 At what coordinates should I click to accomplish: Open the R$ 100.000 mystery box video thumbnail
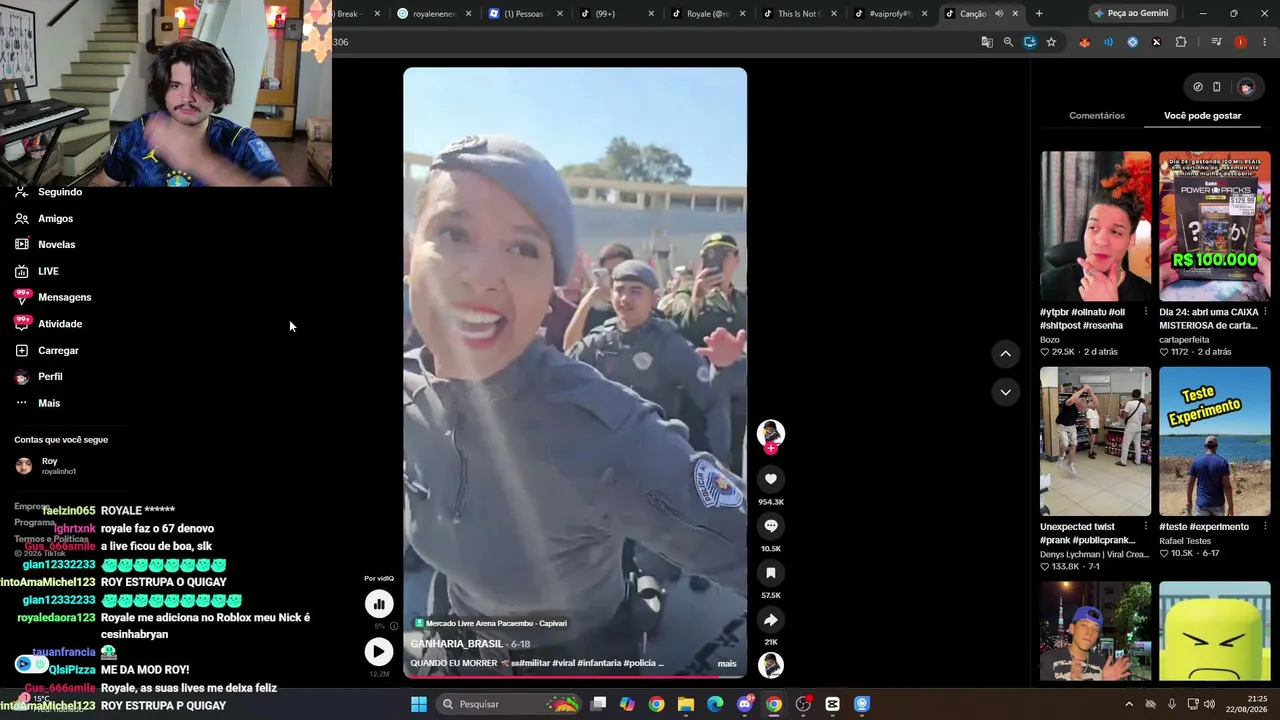pos(1214,226)
